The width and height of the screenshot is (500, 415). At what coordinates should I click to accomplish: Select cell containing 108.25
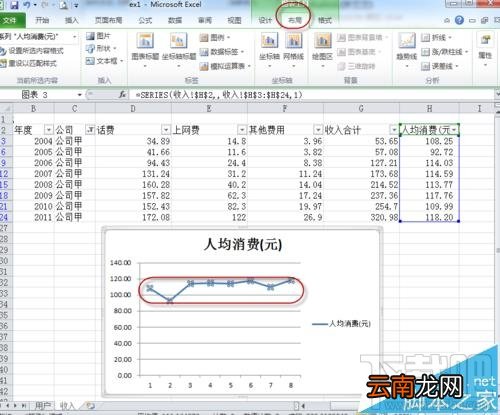(429, 141)
